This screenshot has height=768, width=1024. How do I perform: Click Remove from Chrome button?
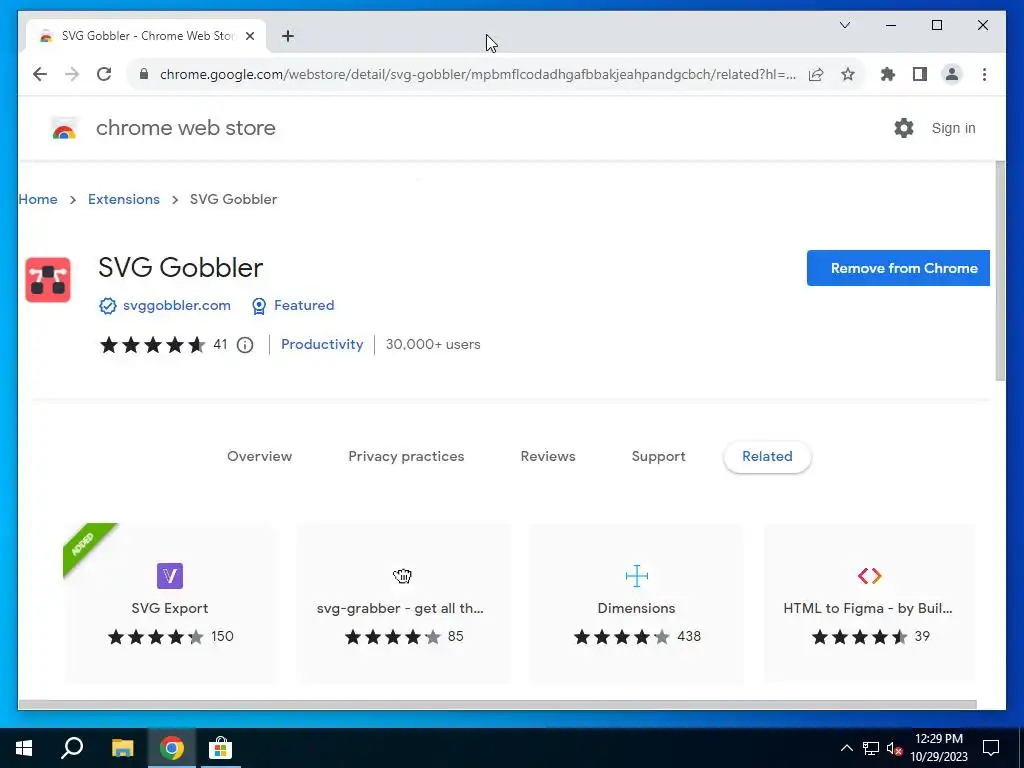[898, 268]
